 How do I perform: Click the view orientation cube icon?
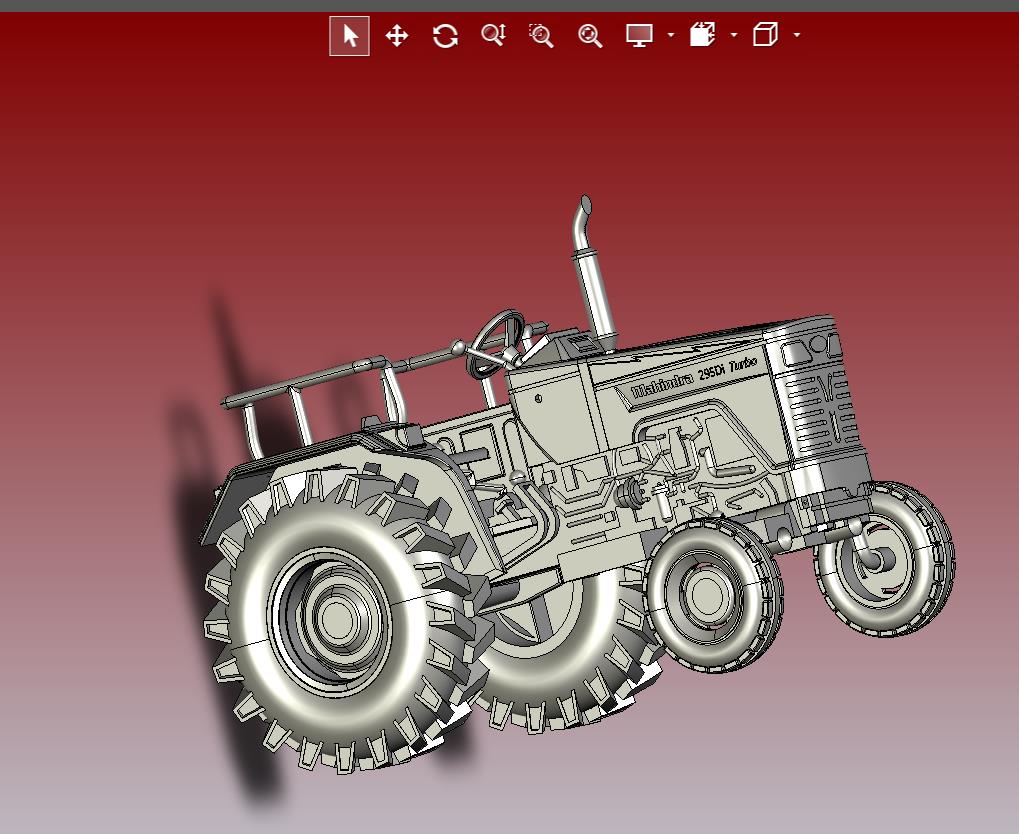pyautogui.click(x=766, y=34)
